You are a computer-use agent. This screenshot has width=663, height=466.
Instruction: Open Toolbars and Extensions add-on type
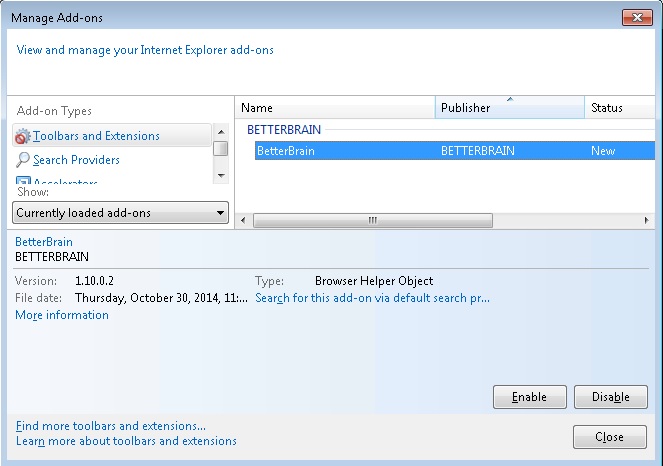(x=112, y=136)
